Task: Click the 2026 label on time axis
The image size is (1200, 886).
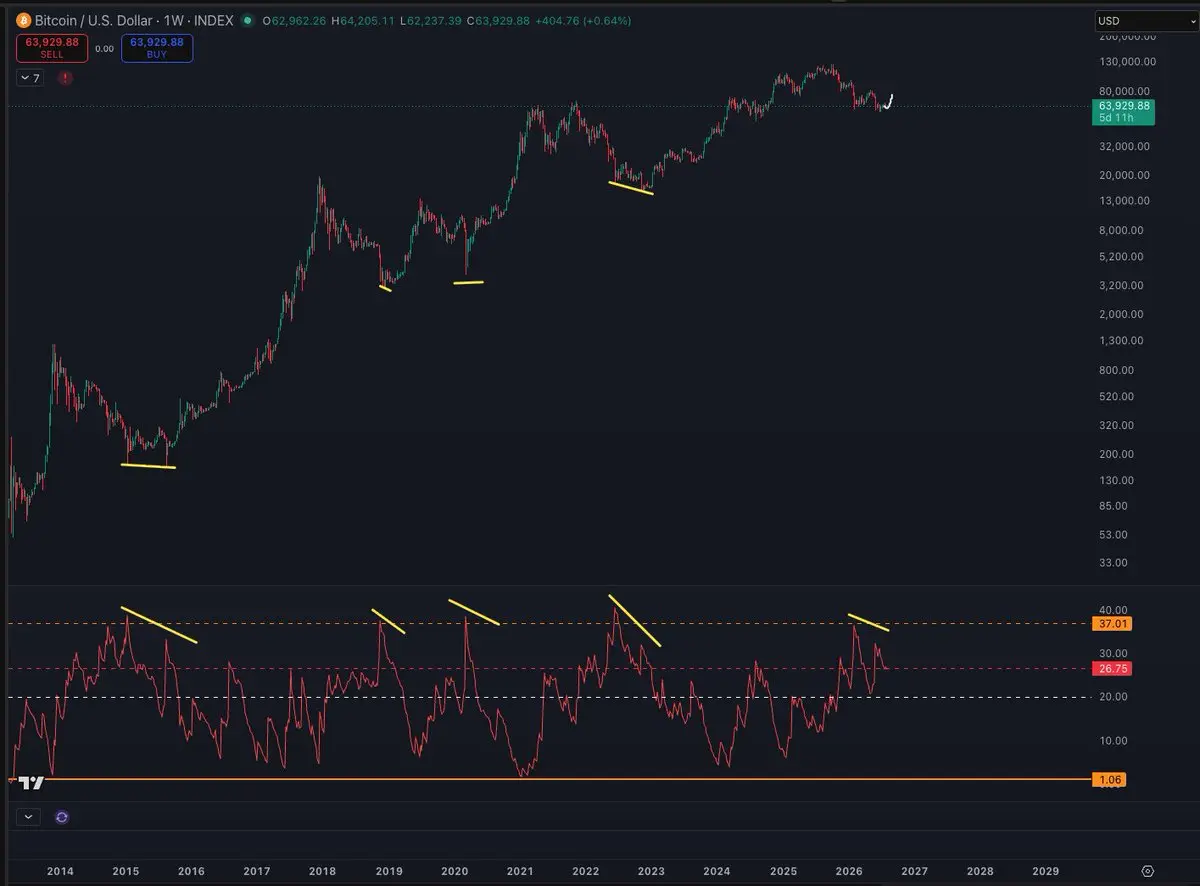Action: click(849, 871)
